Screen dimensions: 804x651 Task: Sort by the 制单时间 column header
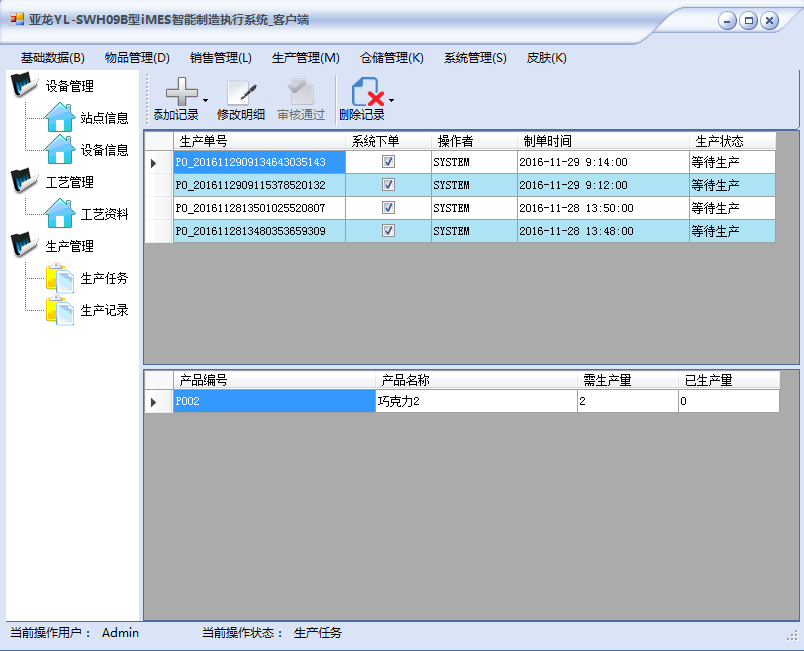[603, 141]
